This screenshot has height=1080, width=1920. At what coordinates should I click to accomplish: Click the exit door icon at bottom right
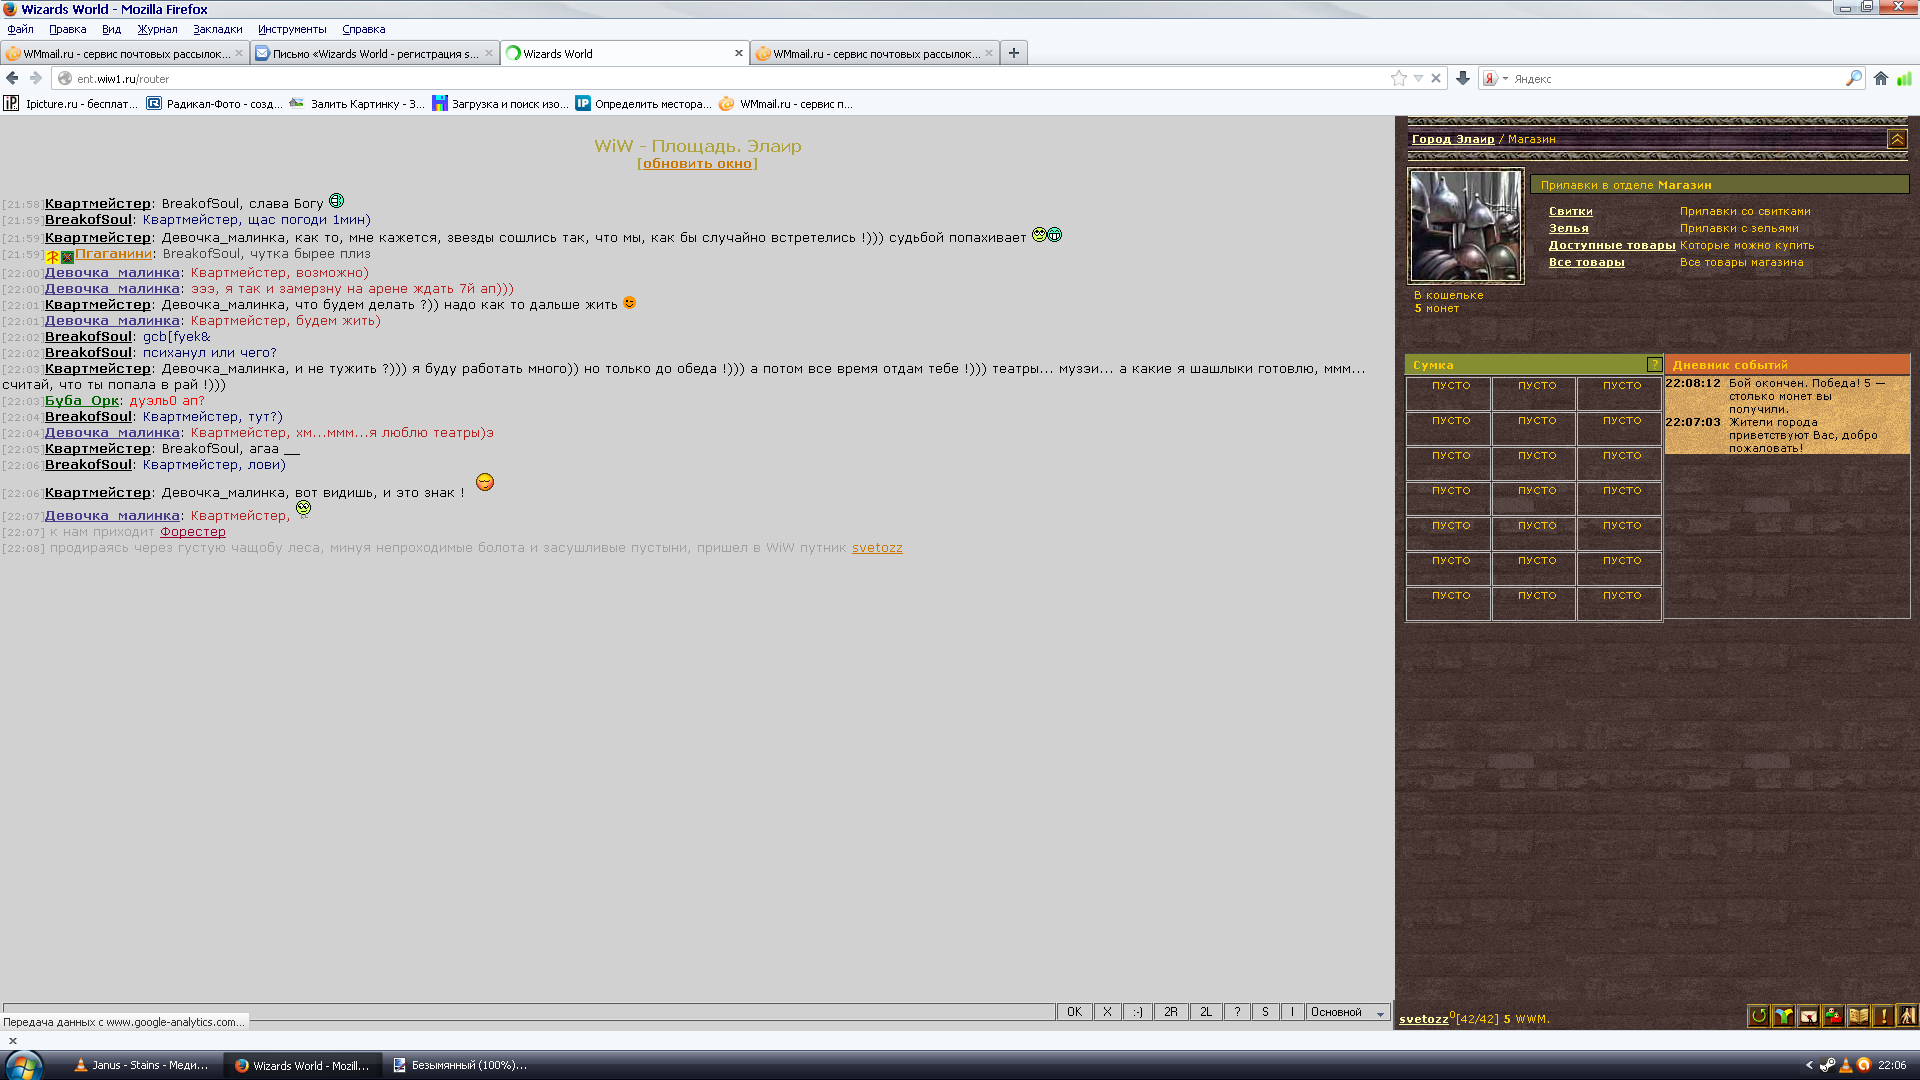pos(1907,1015)
